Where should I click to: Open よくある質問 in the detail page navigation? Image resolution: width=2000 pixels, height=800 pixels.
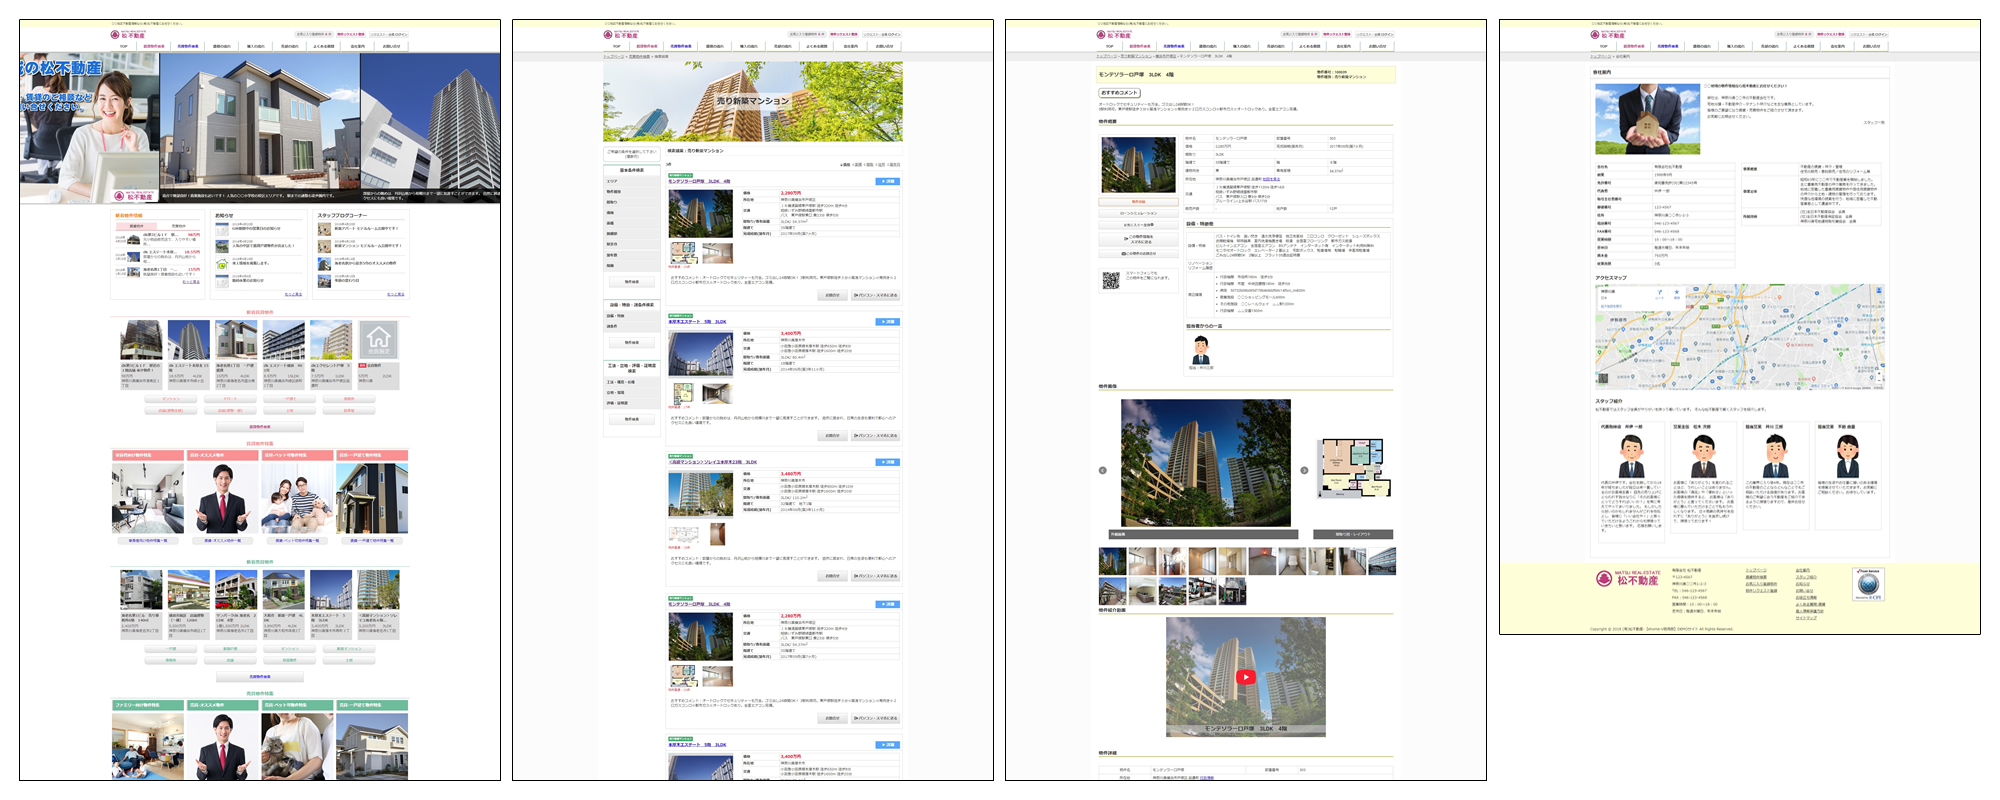click(x=1310, y=46)
